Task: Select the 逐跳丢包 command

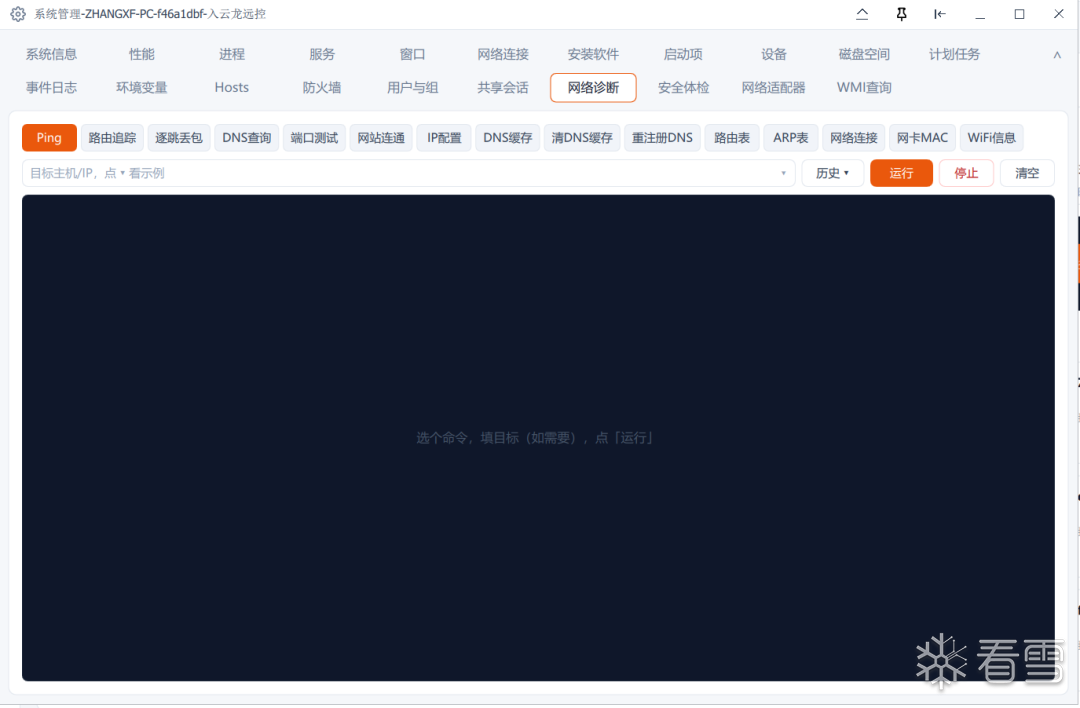Action: [x=178, y=138]
